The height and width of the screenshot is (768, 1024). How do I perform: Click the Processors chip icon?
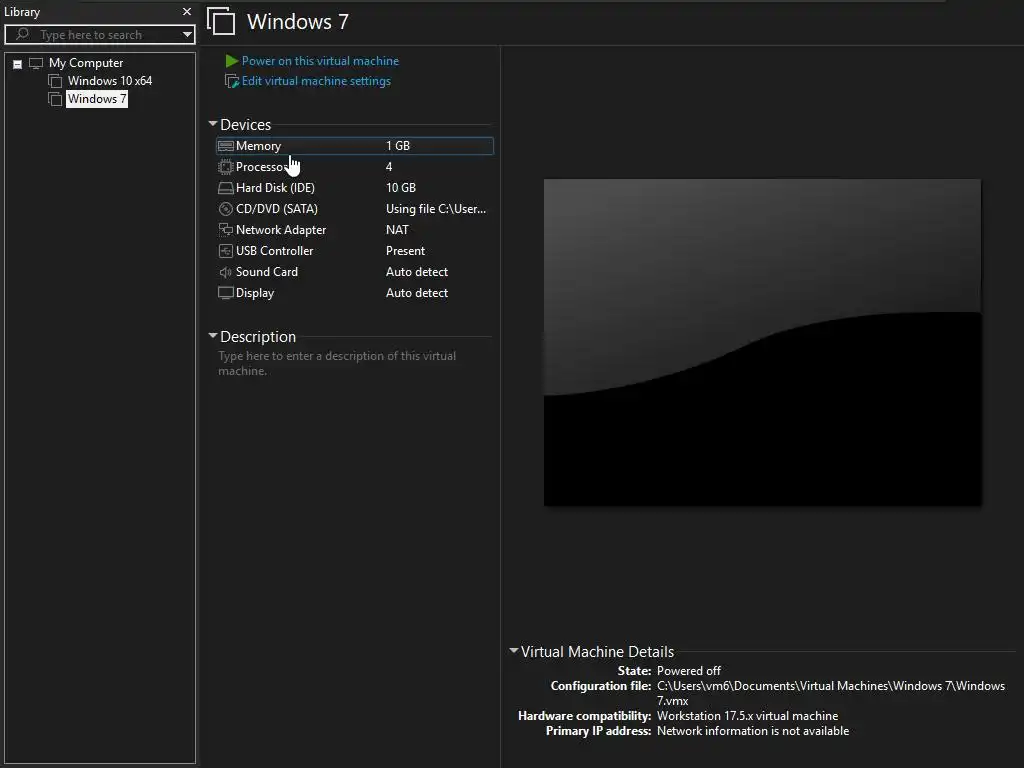(x=226, y=167)
